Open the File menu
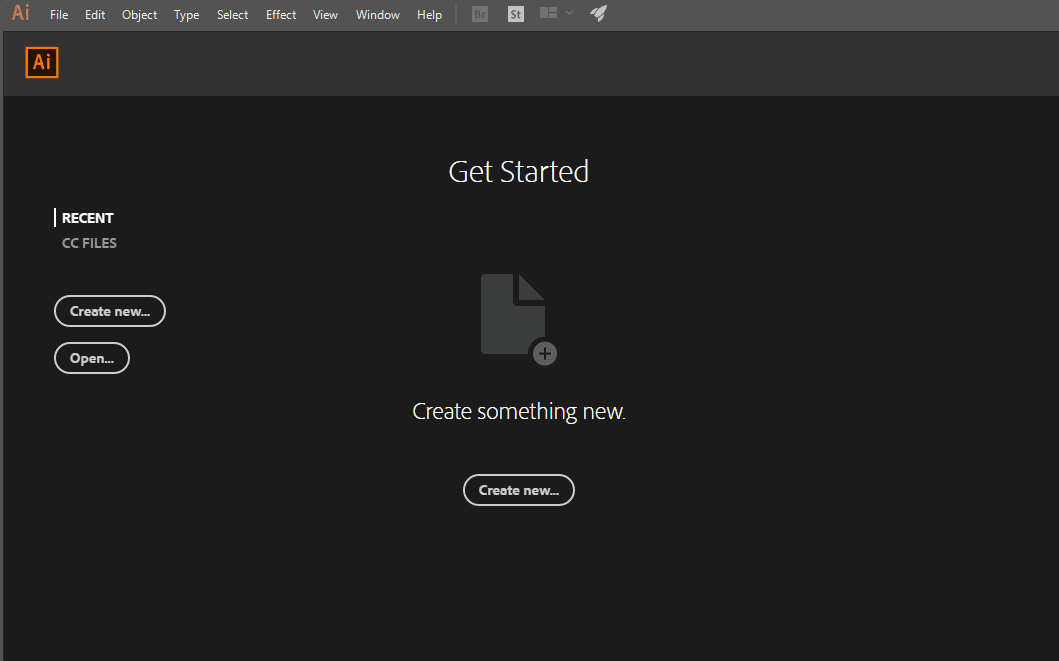The height and width of the screenshot is (661, 1059). [x=59, y=14]
